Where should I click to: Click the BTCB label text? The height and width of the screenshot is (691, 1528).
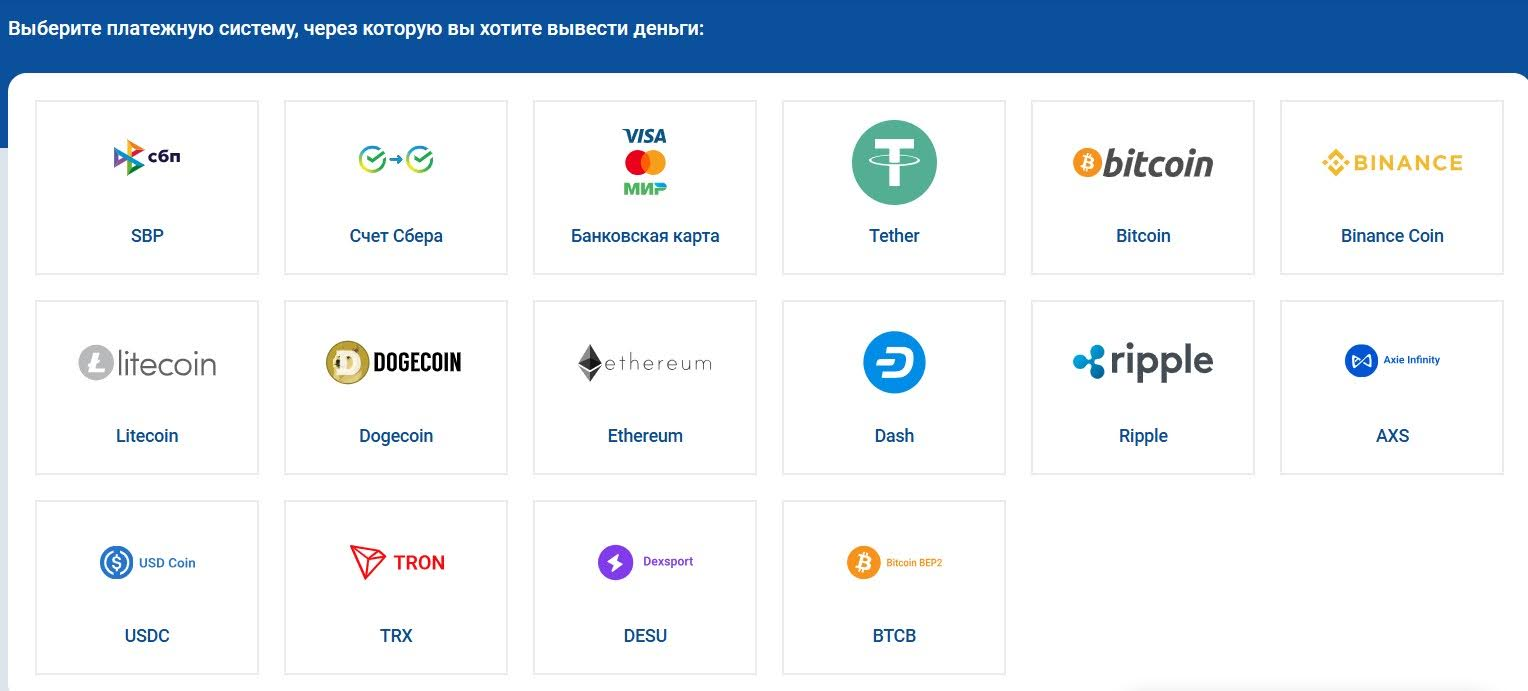click(x=894, y=636)
